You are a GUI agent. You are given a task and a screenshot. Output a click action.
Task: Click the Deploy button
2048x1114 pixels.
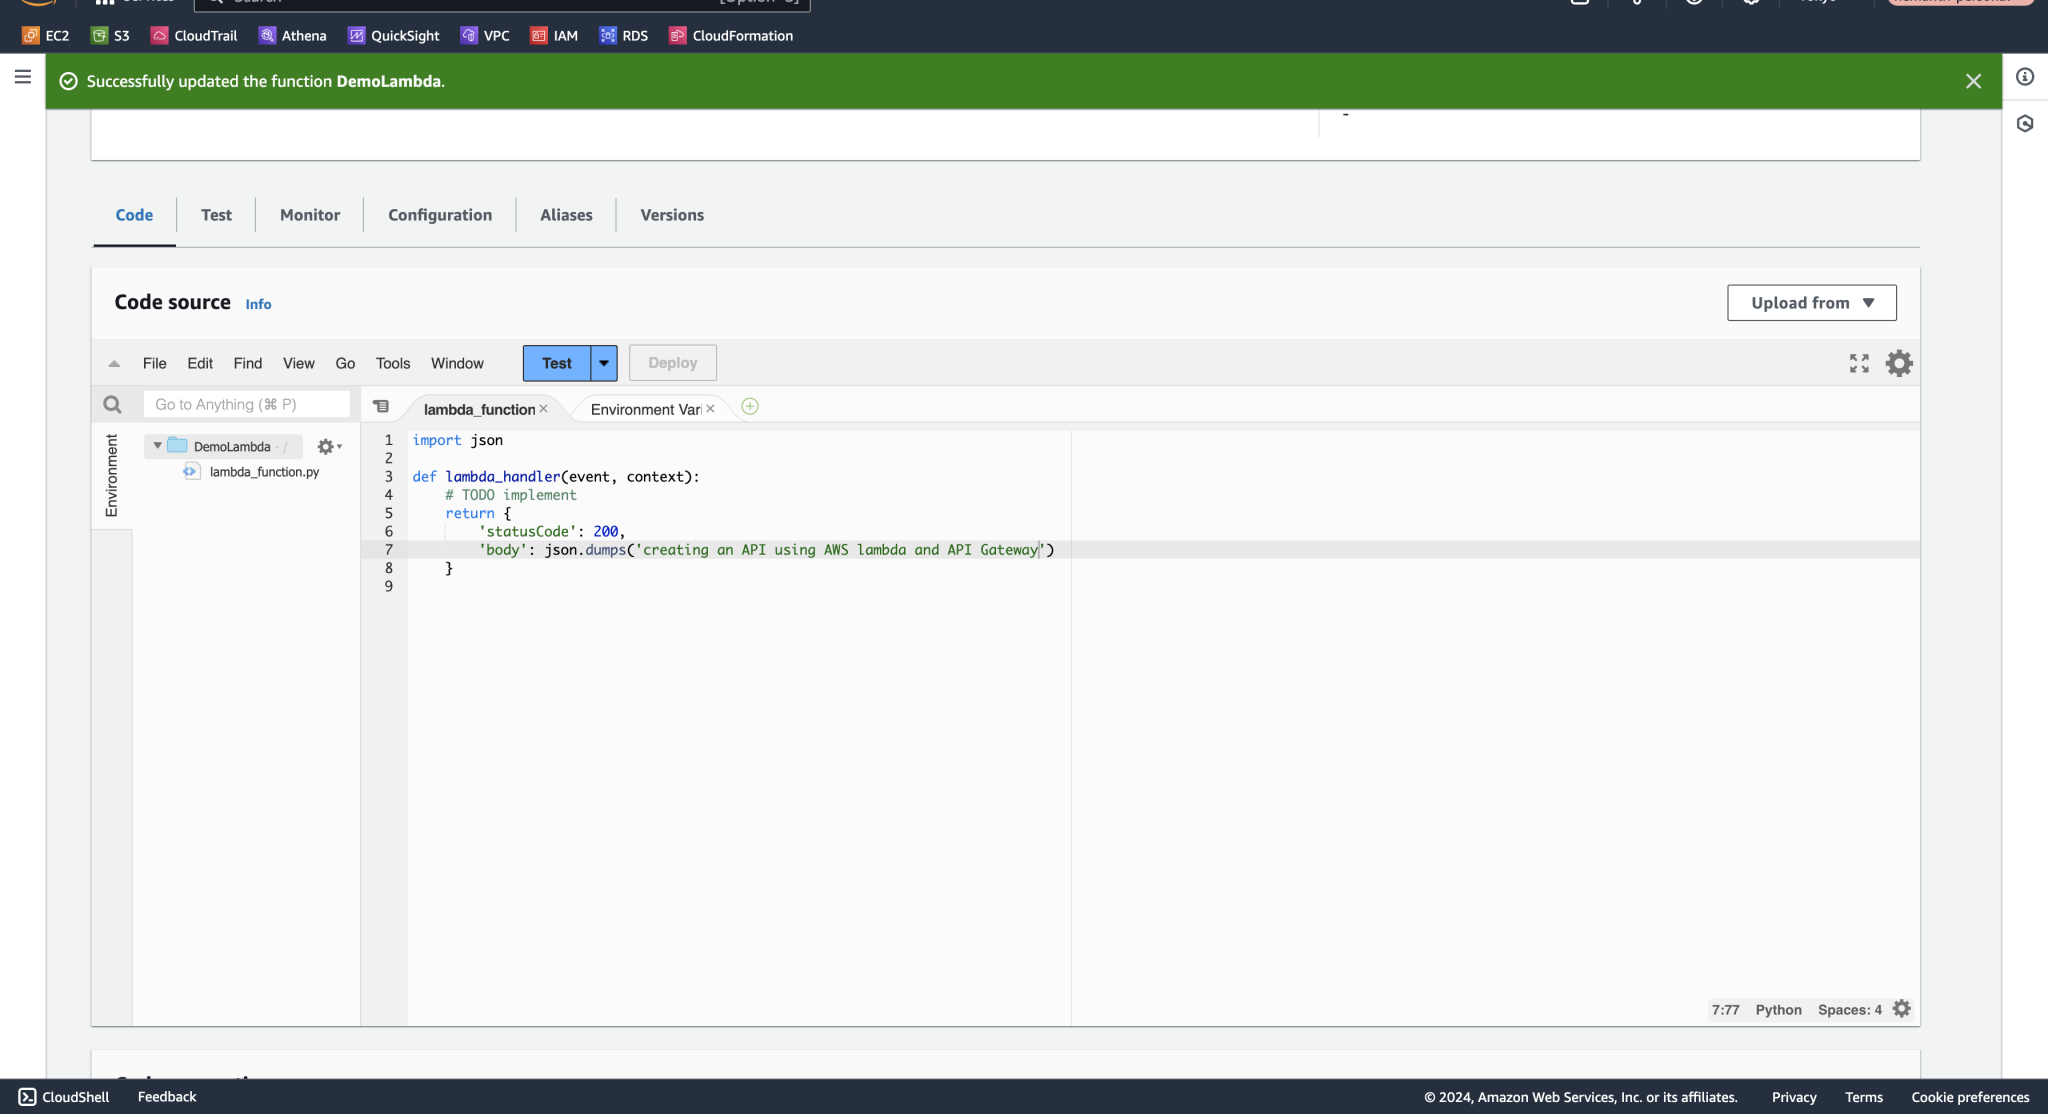[673, 363]
